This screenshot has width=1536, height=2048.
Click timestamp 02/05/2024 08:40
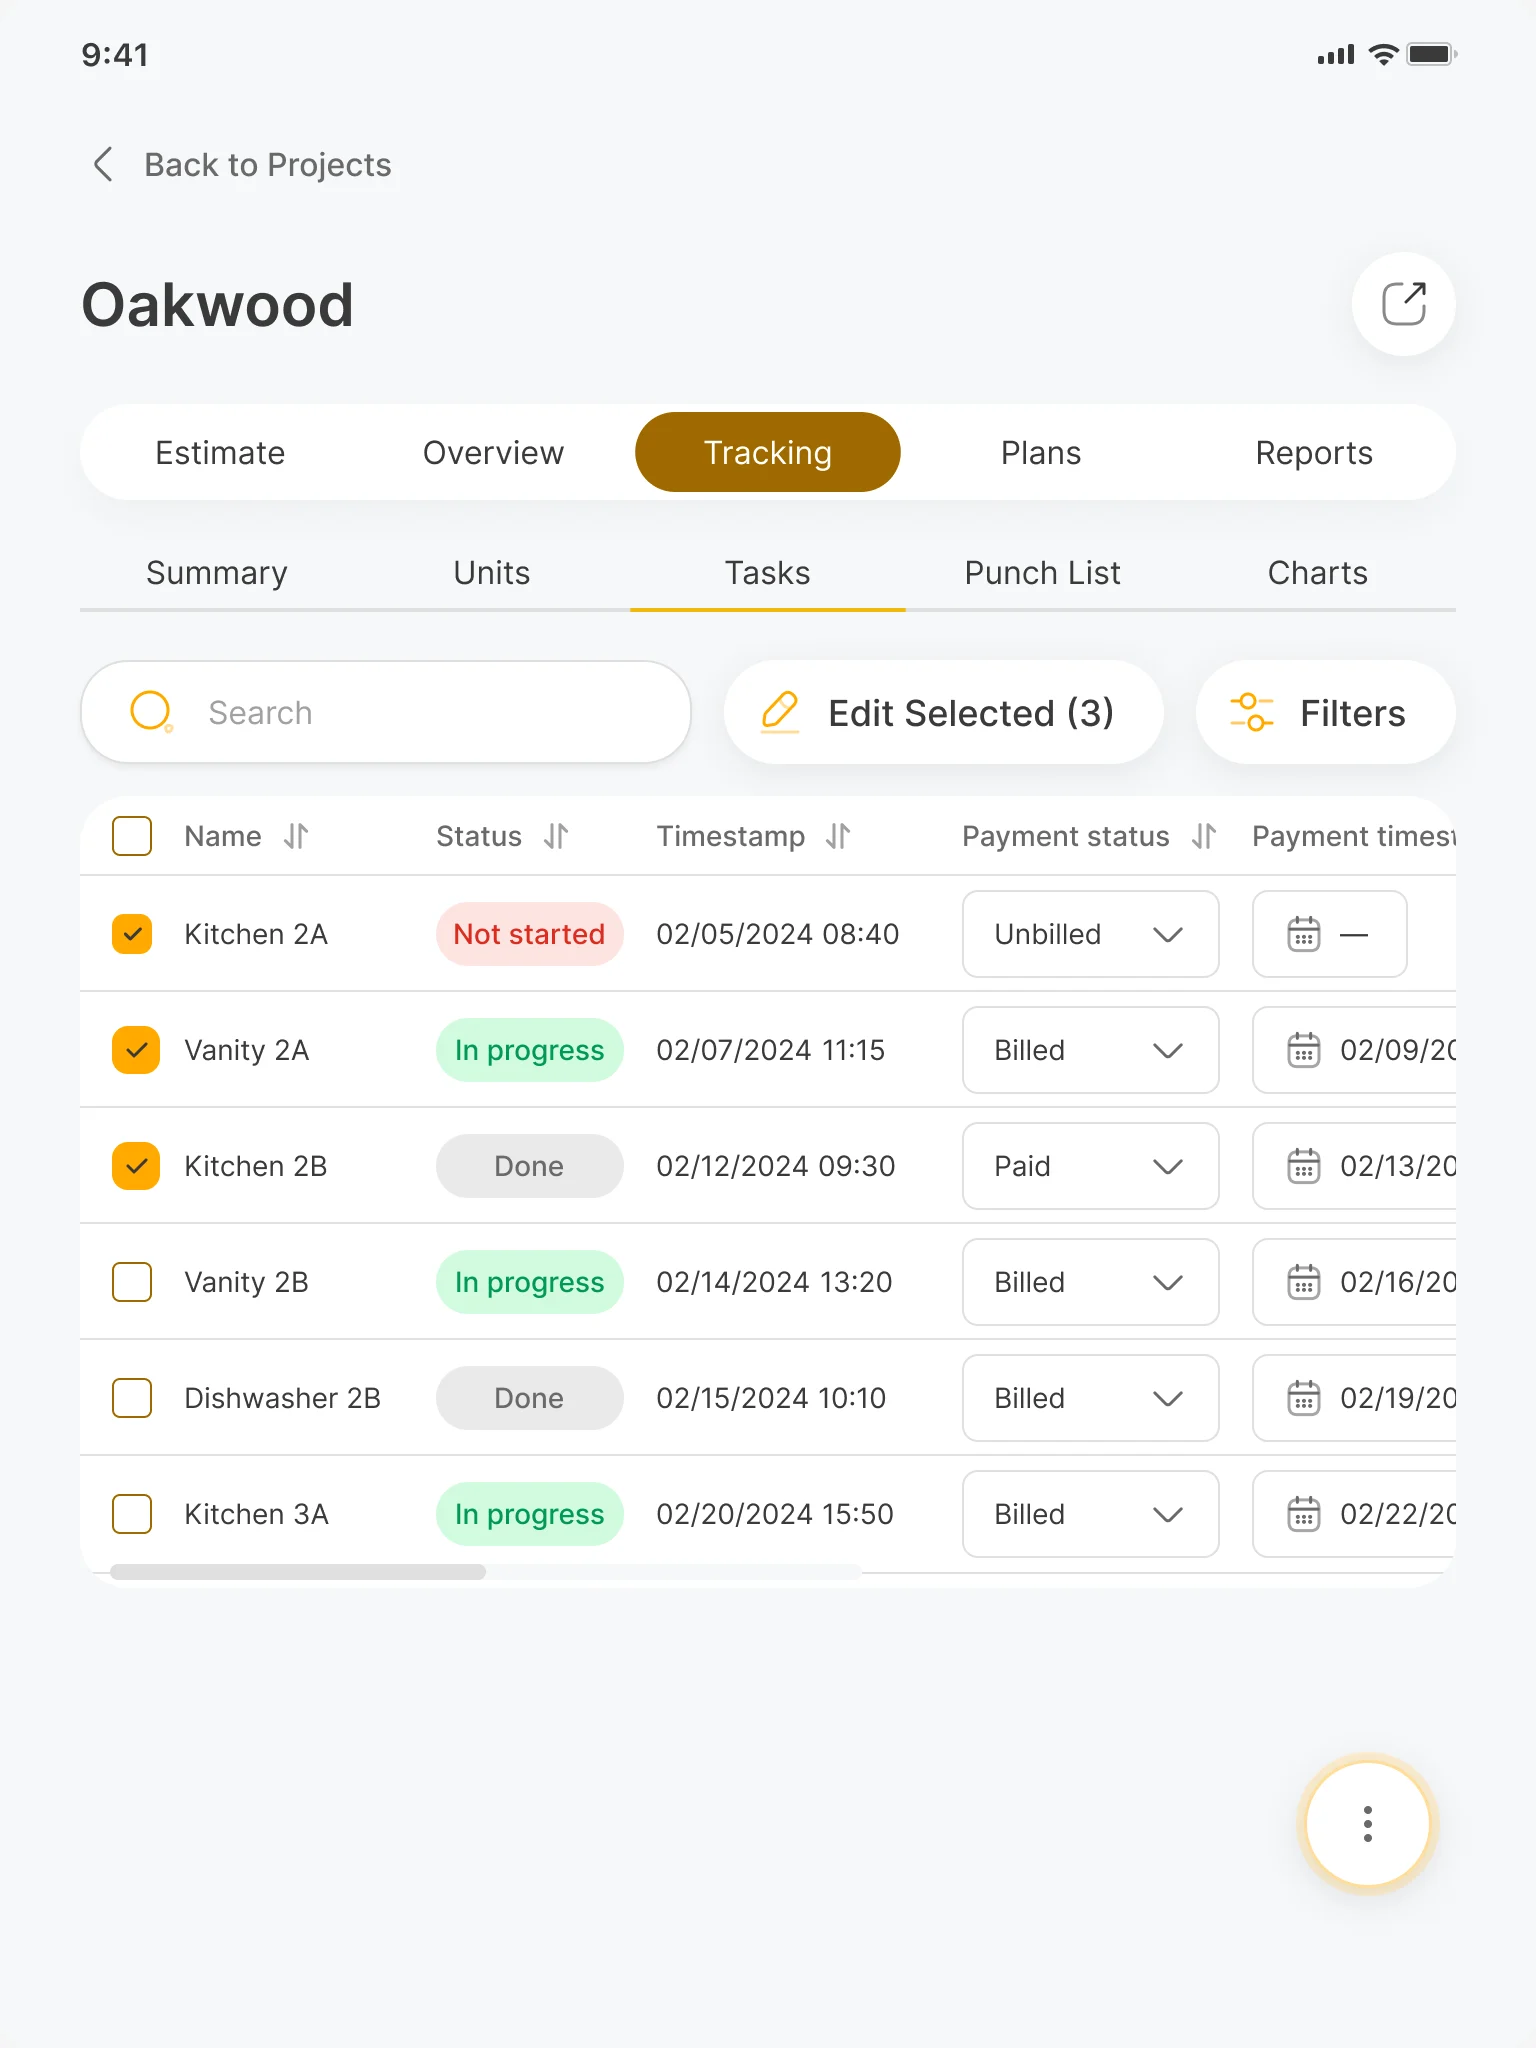[x=778, y=934]
